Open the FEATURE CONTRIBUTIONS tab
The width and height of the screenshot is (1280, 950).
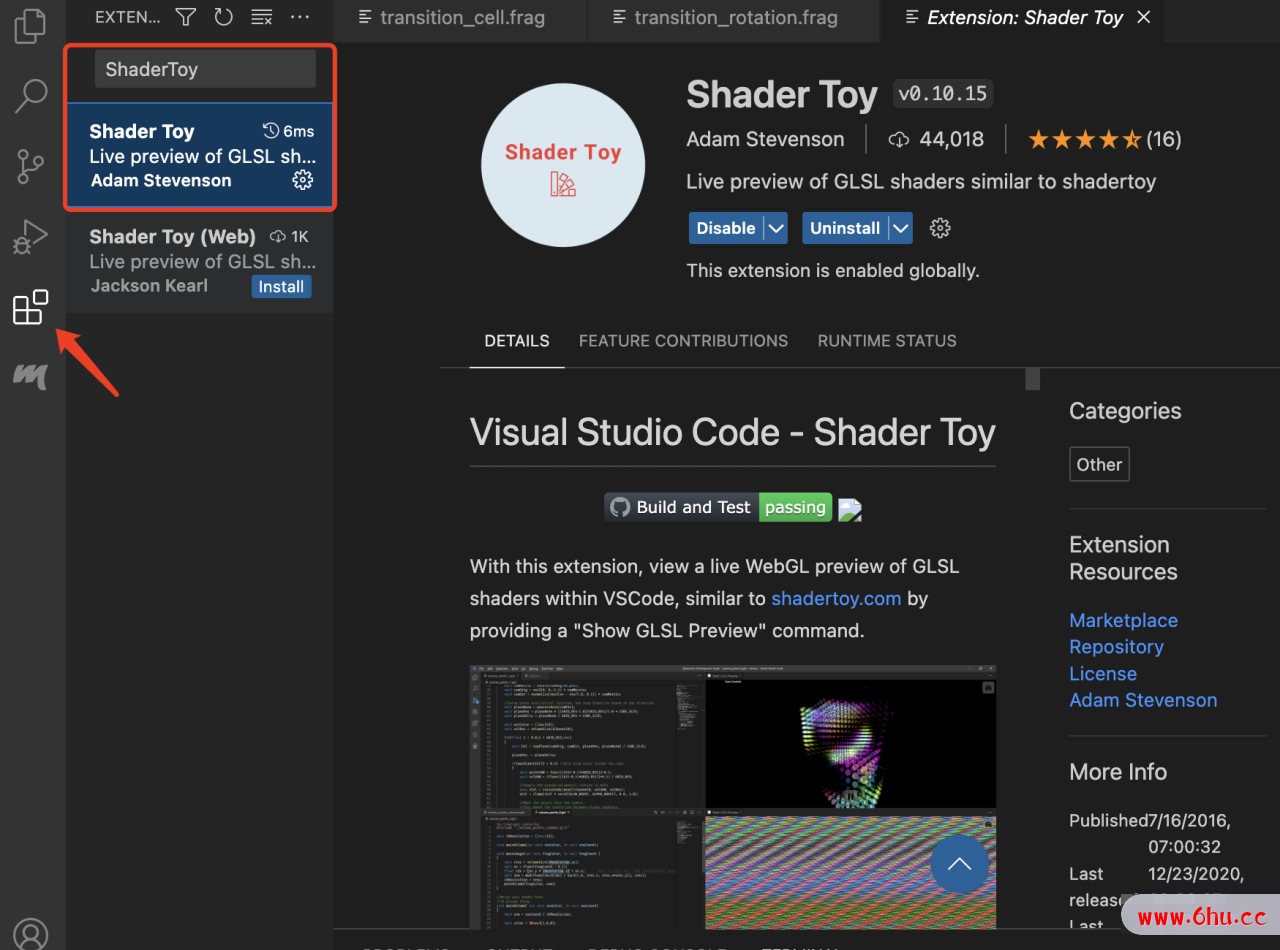click(683, 341)
